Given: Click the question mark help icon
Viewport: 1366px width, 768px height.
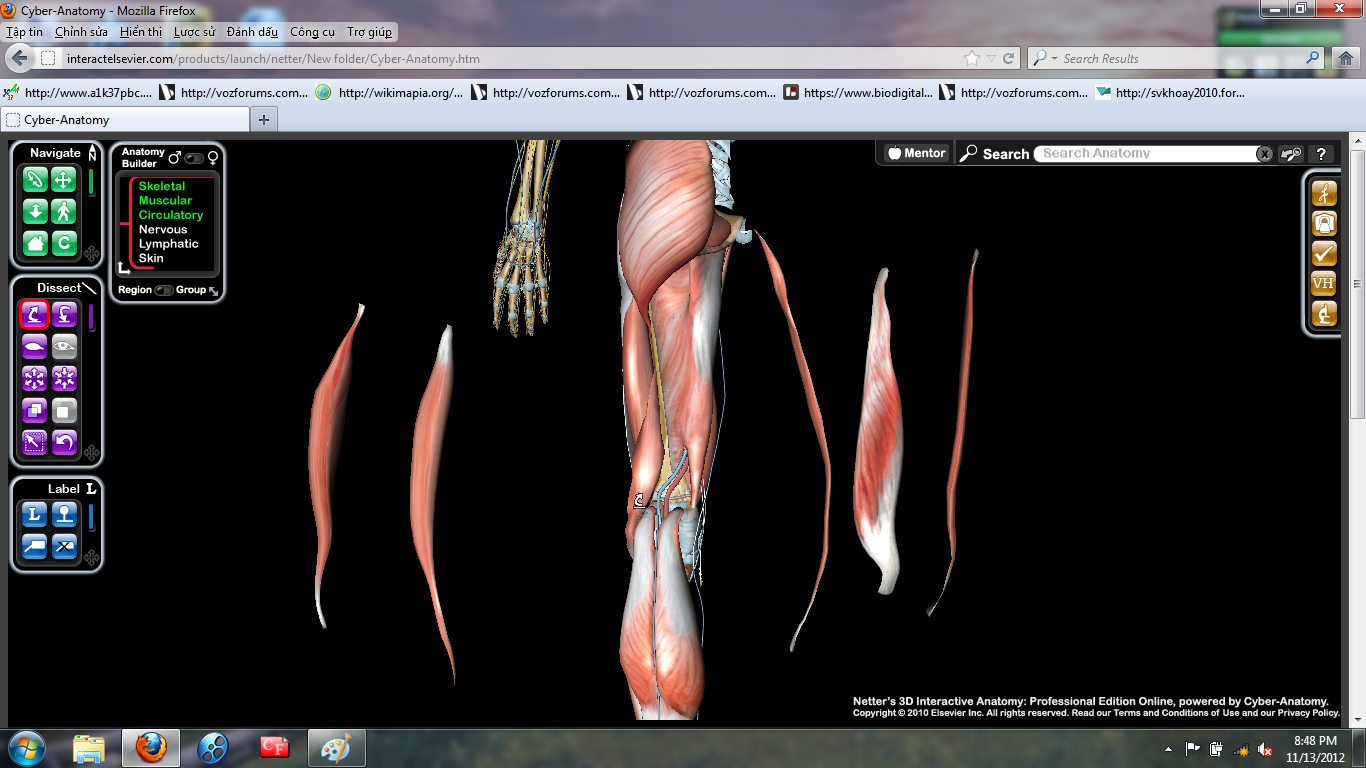Looking at the screenshot, I should (x=1321, y=154).
